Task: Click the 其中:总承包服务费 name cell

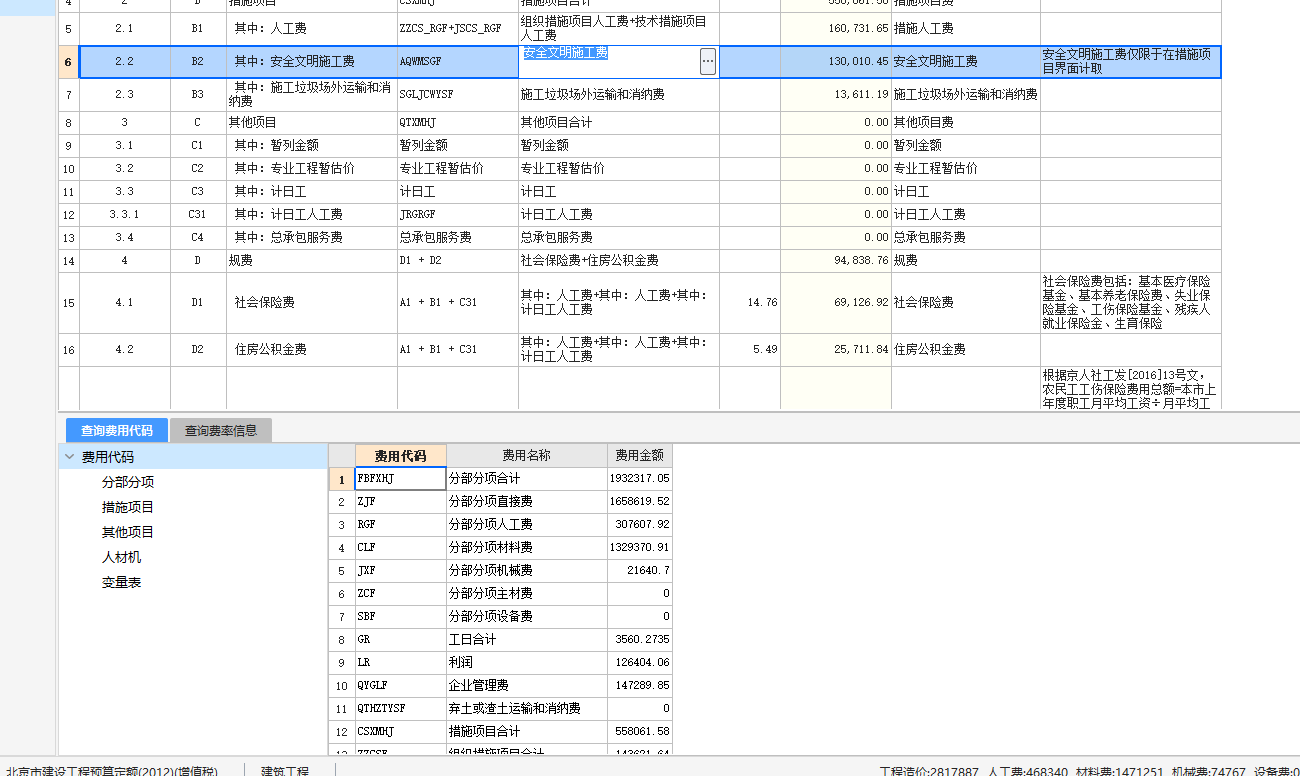Action: tap(311, 237)
